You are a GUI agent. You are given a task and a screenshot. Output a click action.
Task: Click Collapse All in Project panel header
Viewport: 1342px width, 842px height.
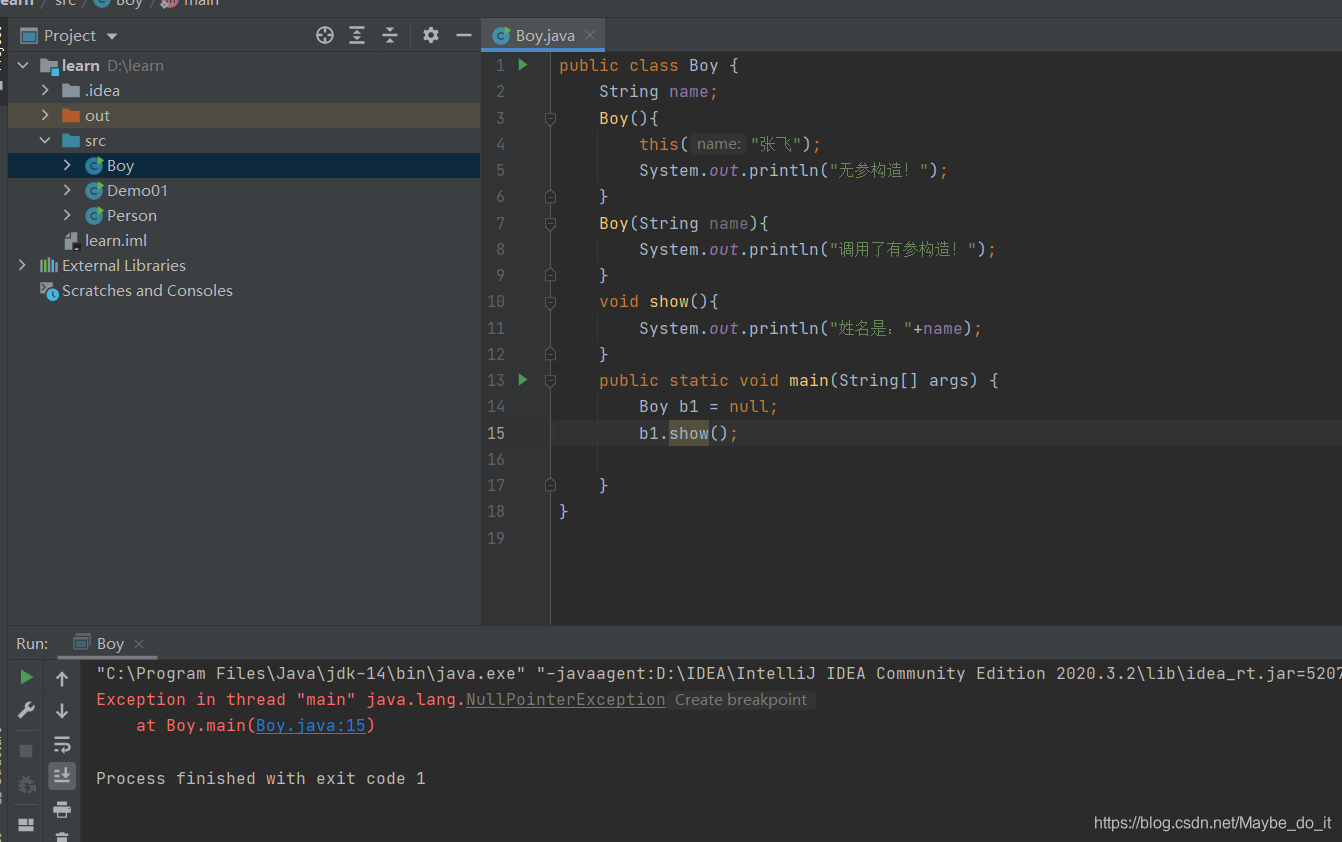click(x=390, y=35)
